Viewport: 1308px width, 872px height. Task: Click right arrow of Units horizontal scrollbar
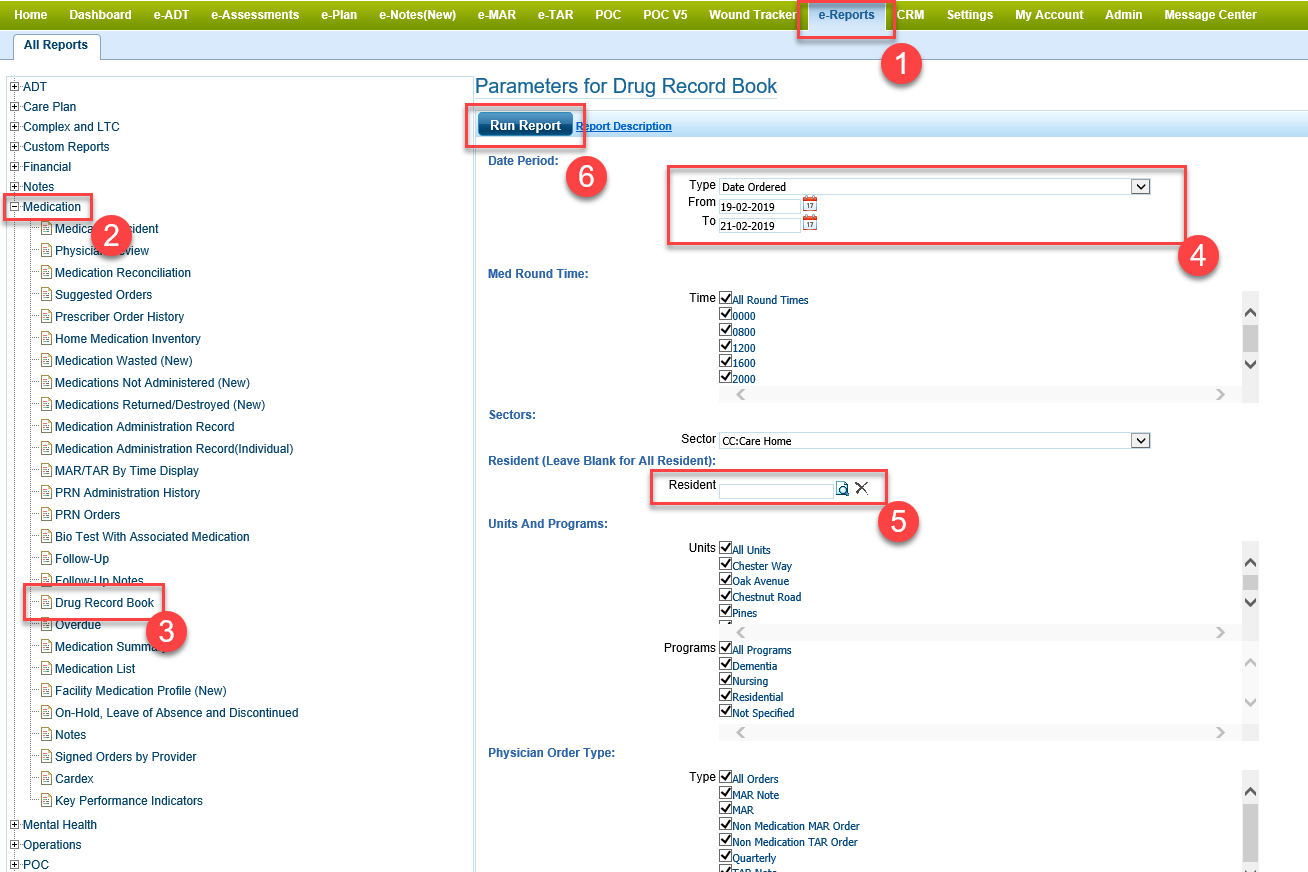click(1220, 632)
